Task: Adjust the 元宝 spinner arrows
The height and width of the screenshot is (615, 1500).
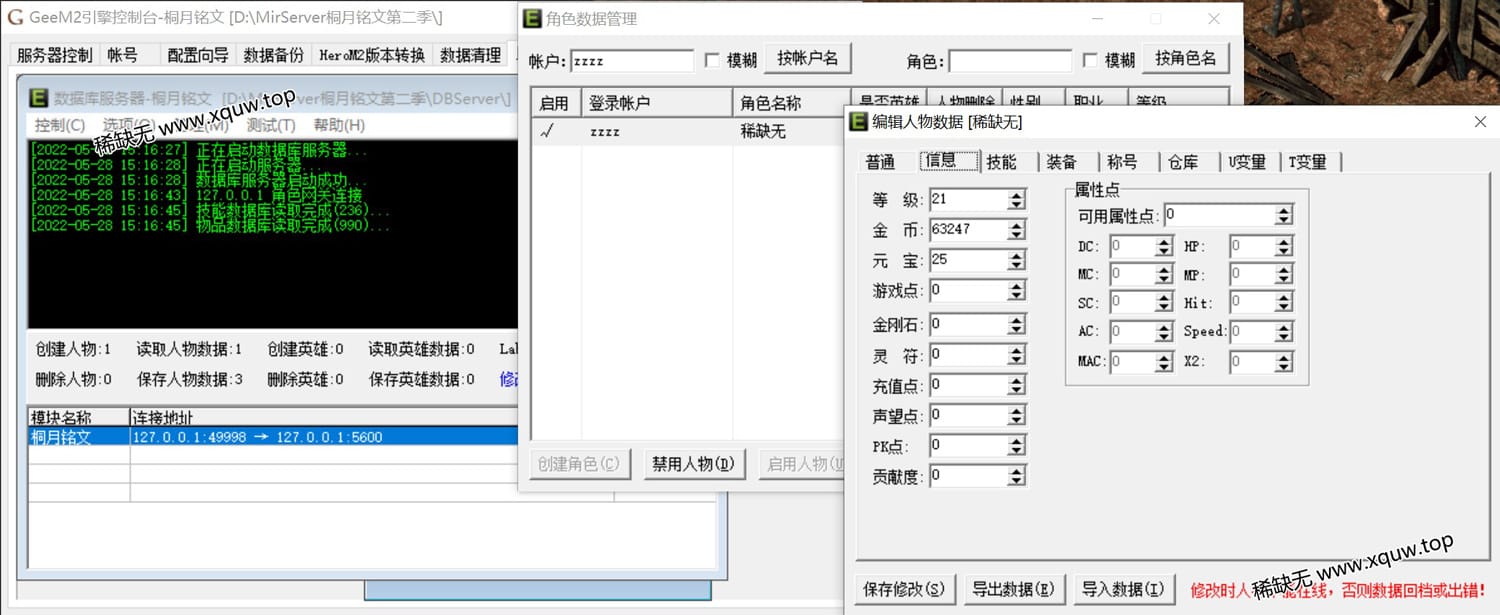Action: point(1017,259)
